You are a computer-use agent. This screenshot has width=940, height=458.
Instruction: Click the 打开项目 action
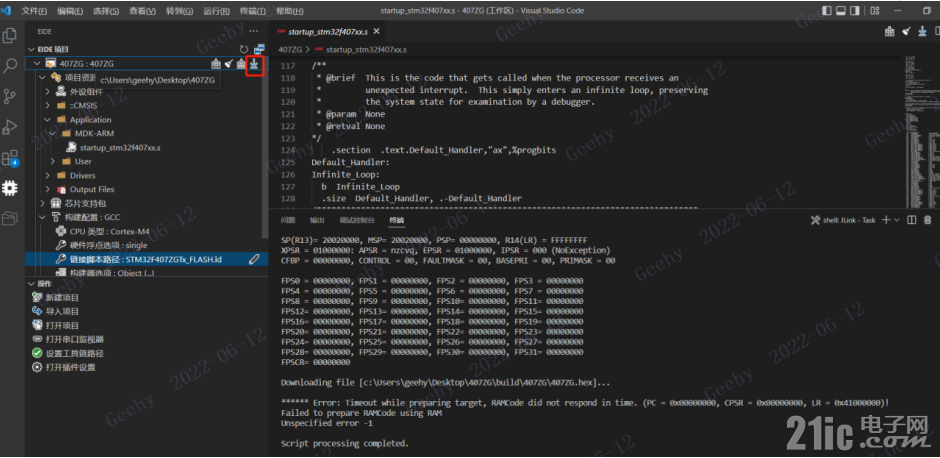(62, 326)
